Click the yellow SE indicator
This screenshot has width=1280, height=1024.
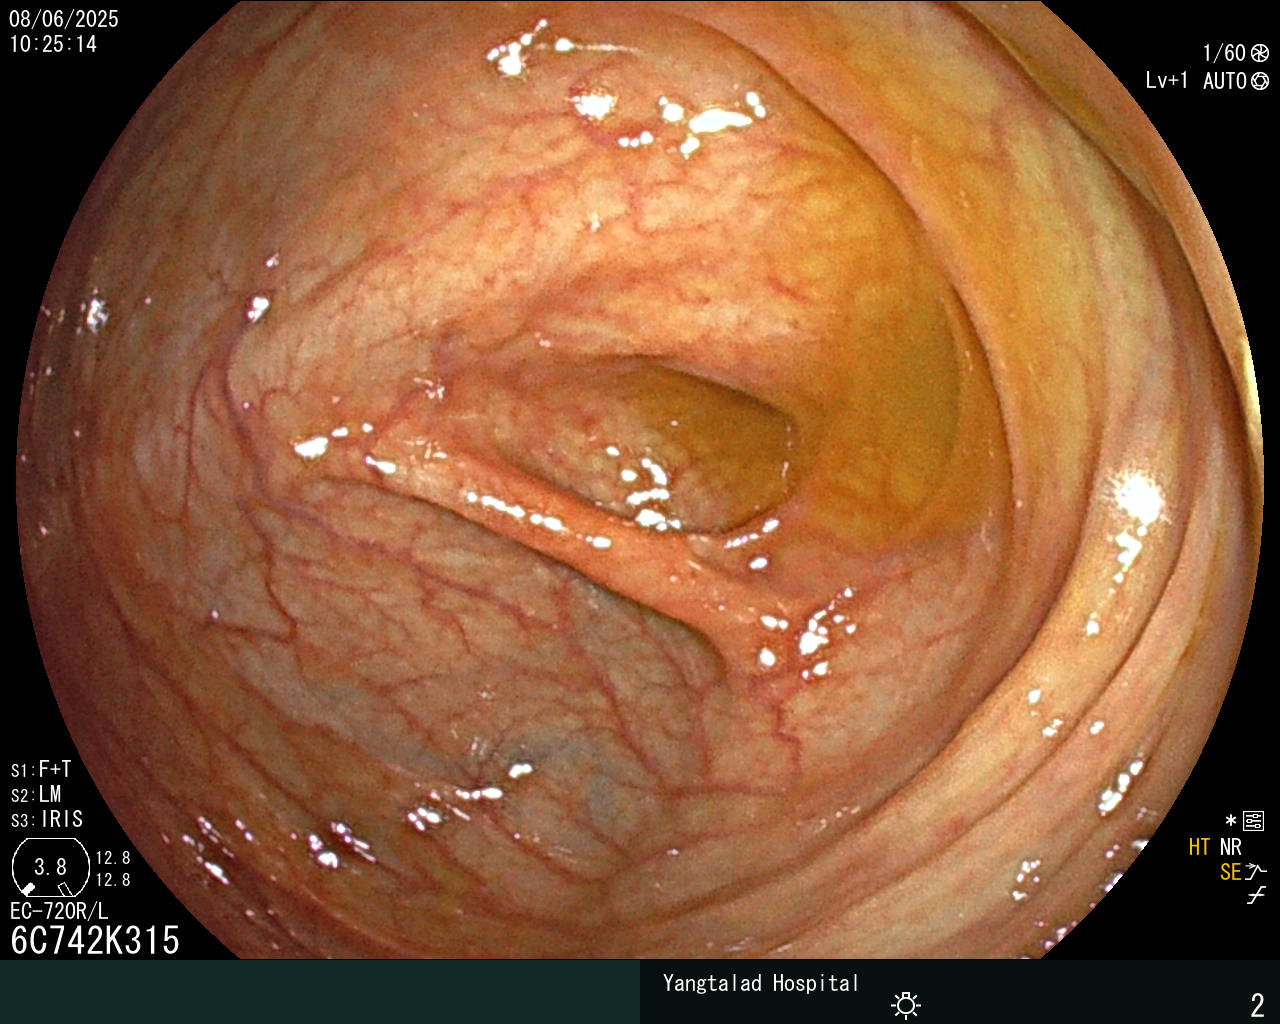point(1231,872)
